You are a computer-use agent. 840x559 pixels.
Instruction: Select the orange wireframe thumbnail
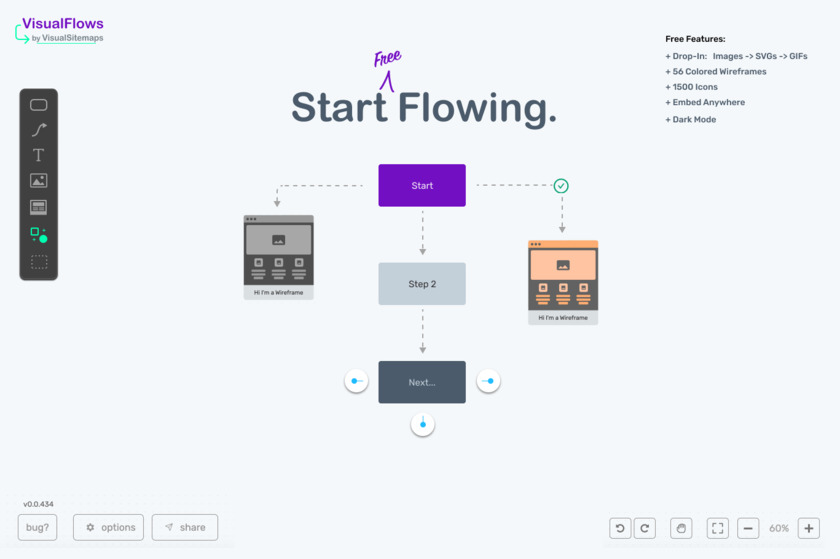click(x=563, y=282)
